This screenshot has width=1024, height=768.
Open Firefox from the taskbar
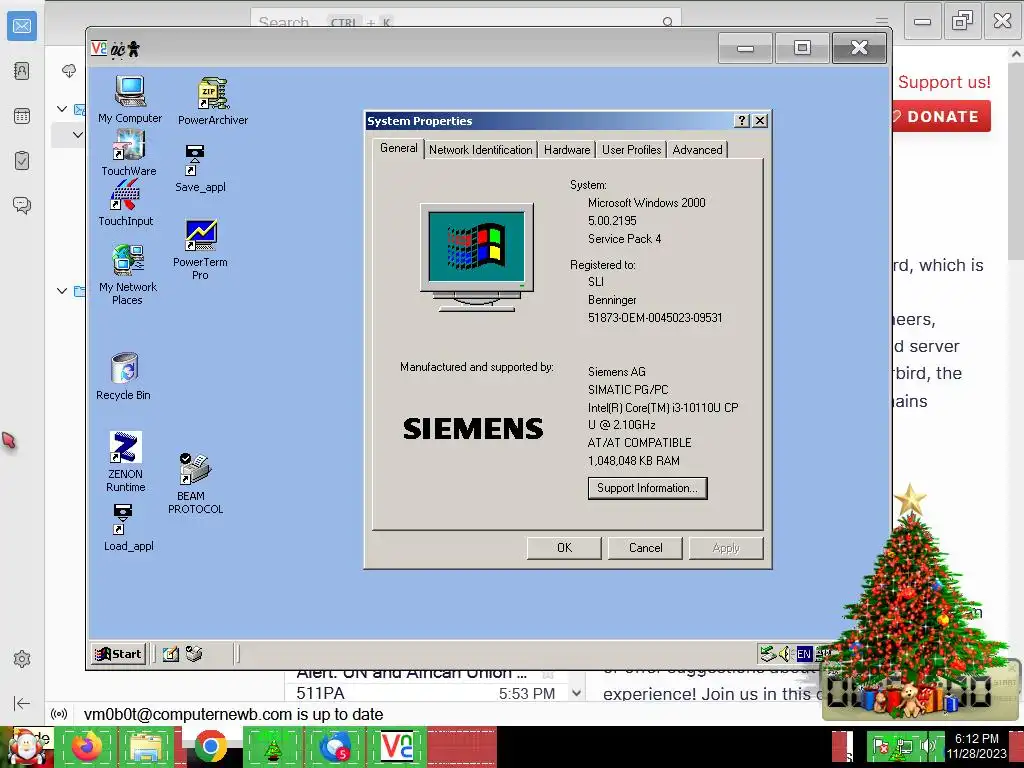coord(86,747)
